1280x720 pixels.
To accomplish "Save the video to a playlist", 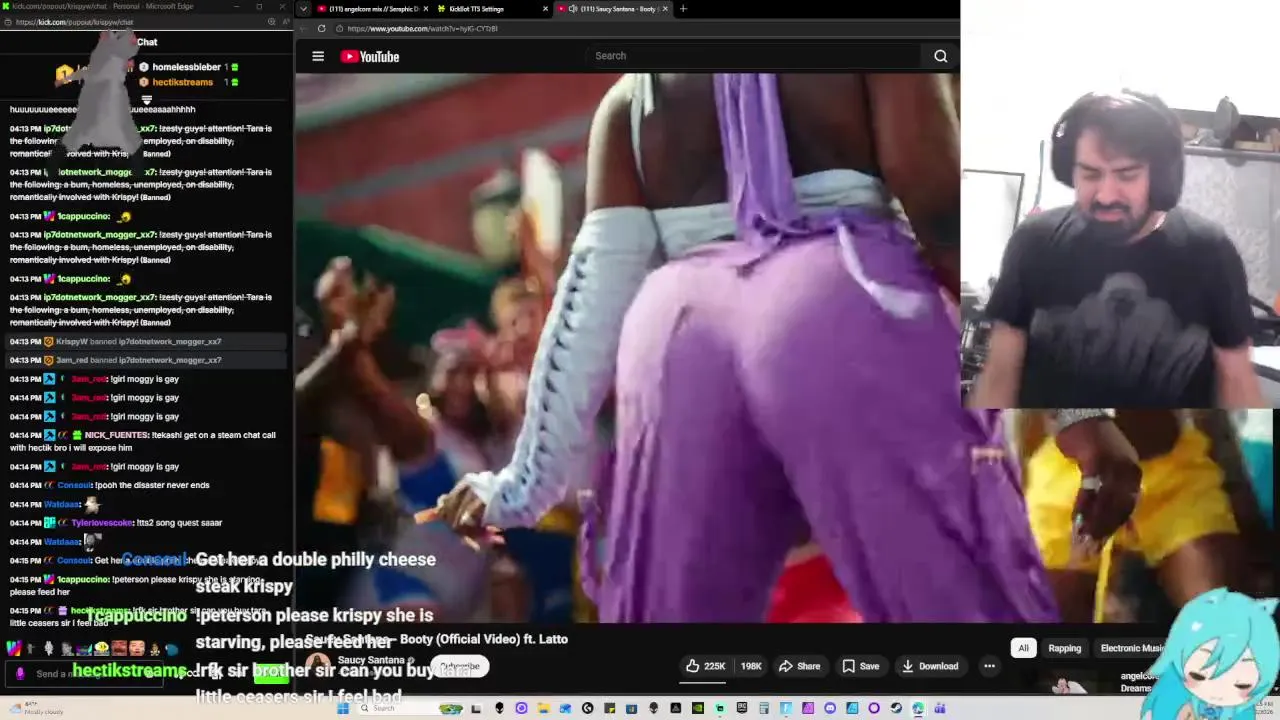I will click(860, 666).
